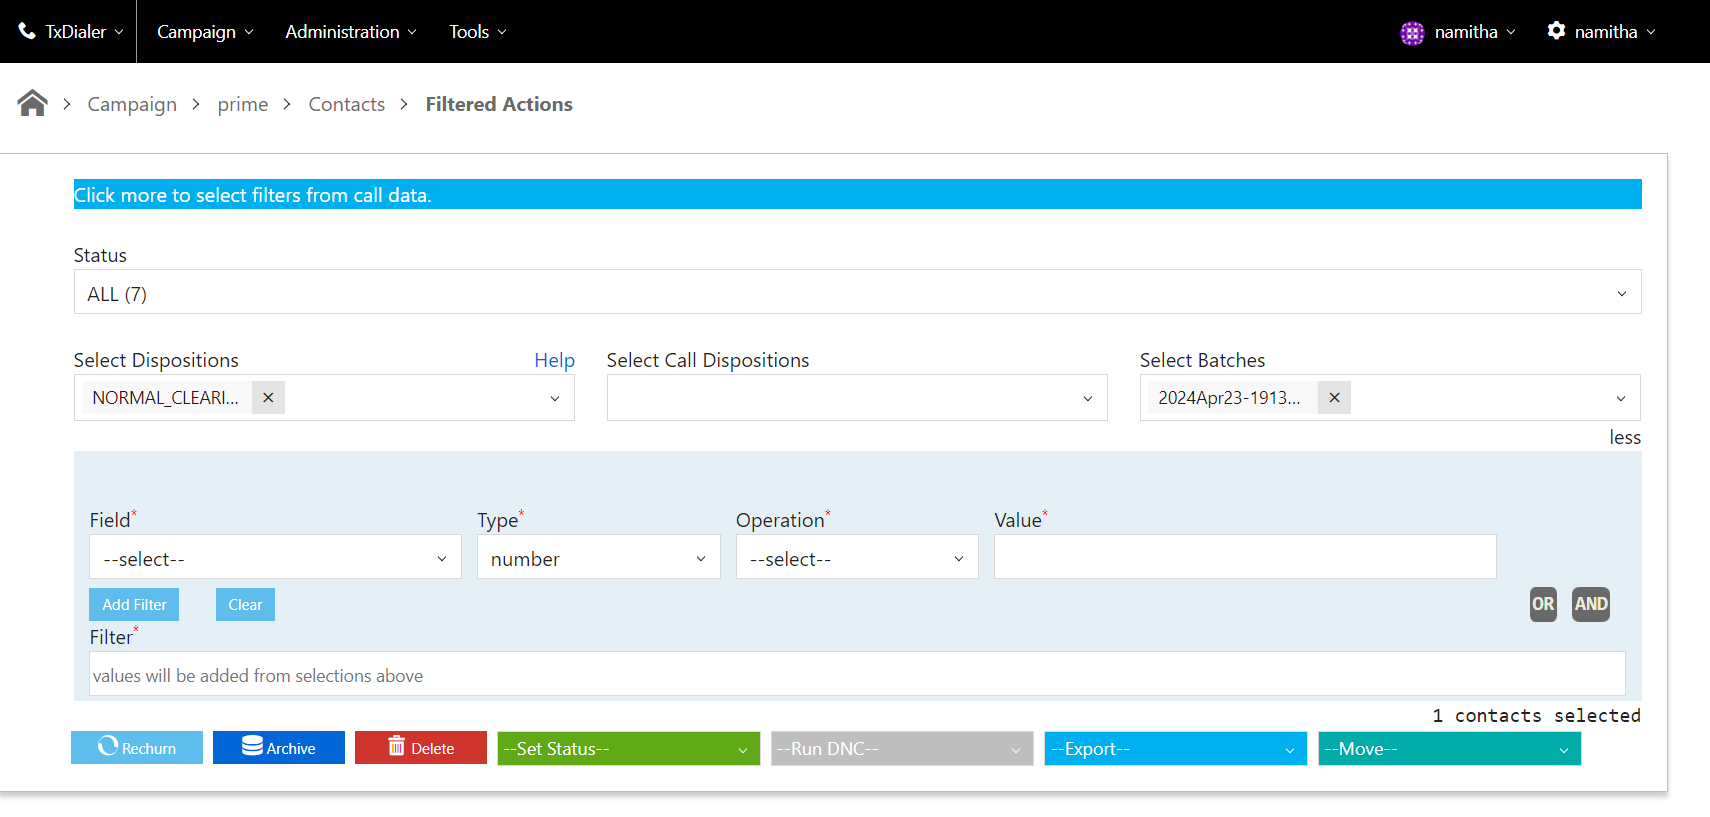Delete the selected contacts
The image size is (1710, 817).
(421, 748)
